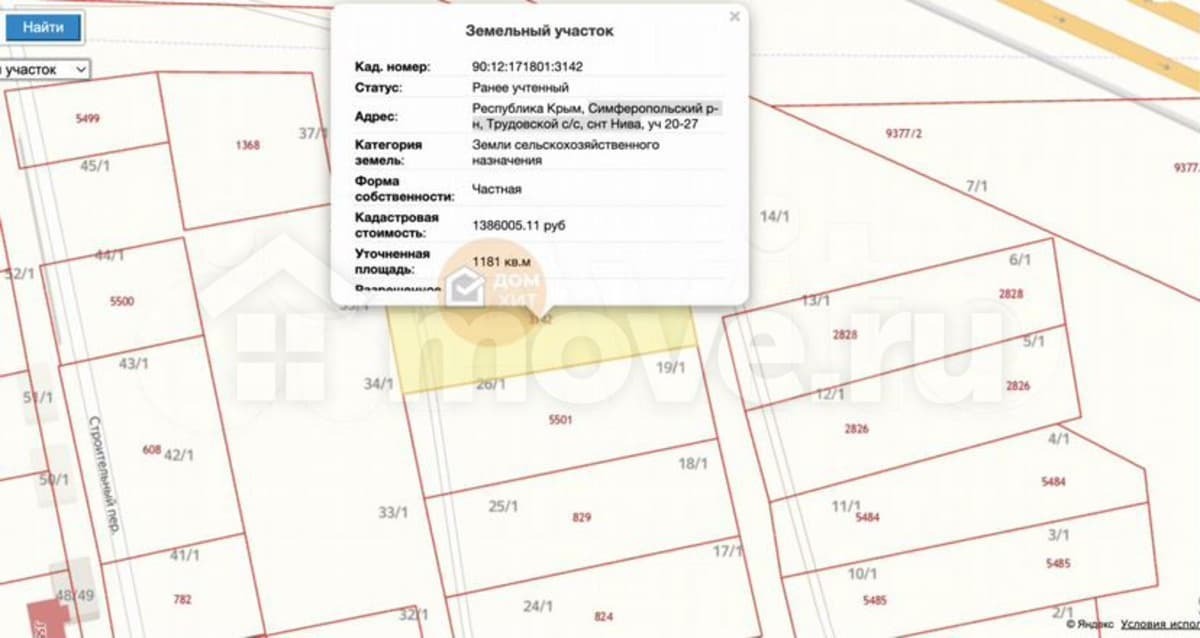Screen dimensions: 1200x638
Task: Click lot label 25/1
Action: coord(502,506)
